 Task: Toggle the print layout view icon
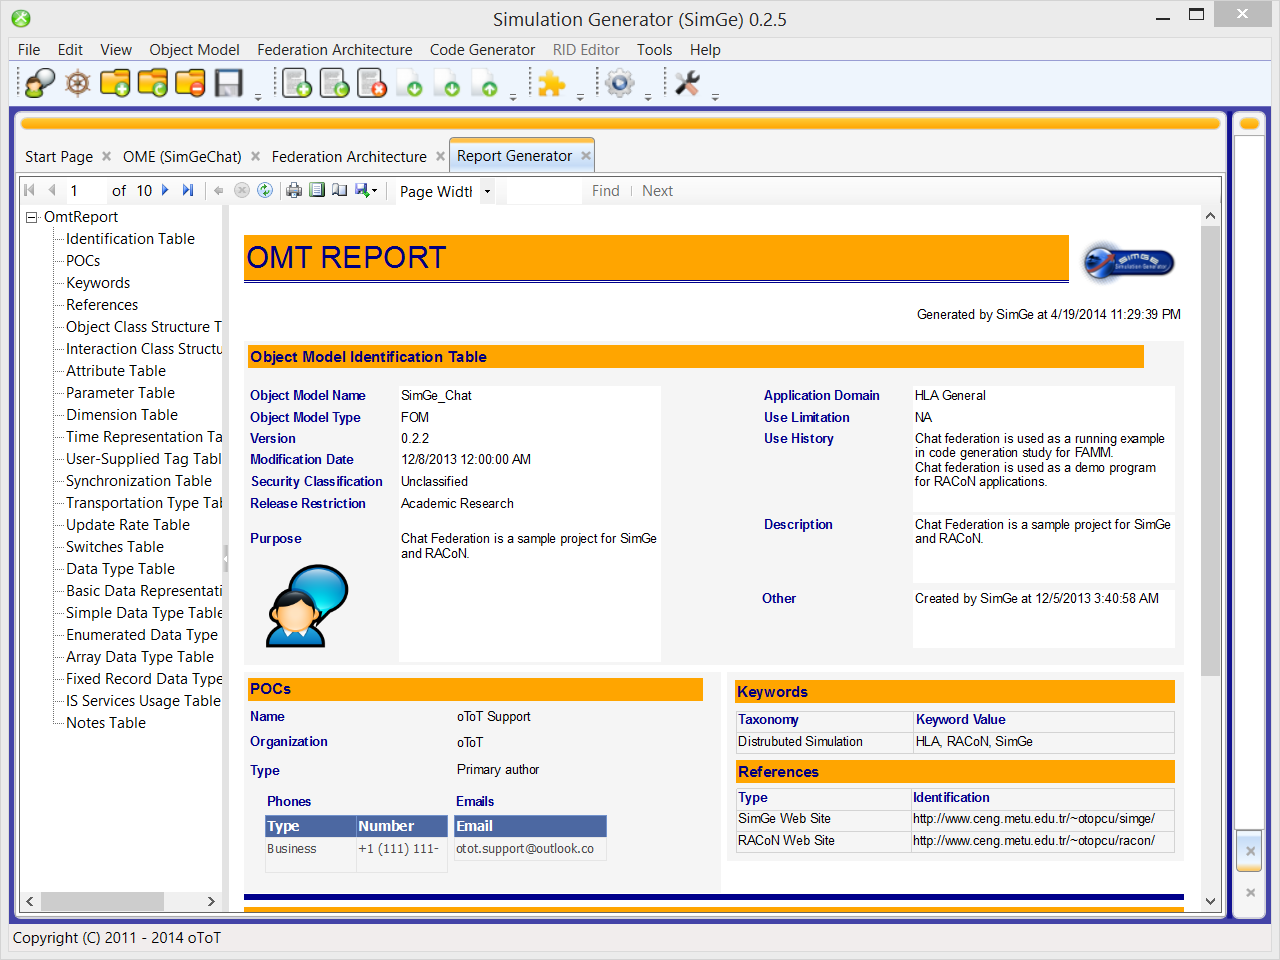click(317, 190)
